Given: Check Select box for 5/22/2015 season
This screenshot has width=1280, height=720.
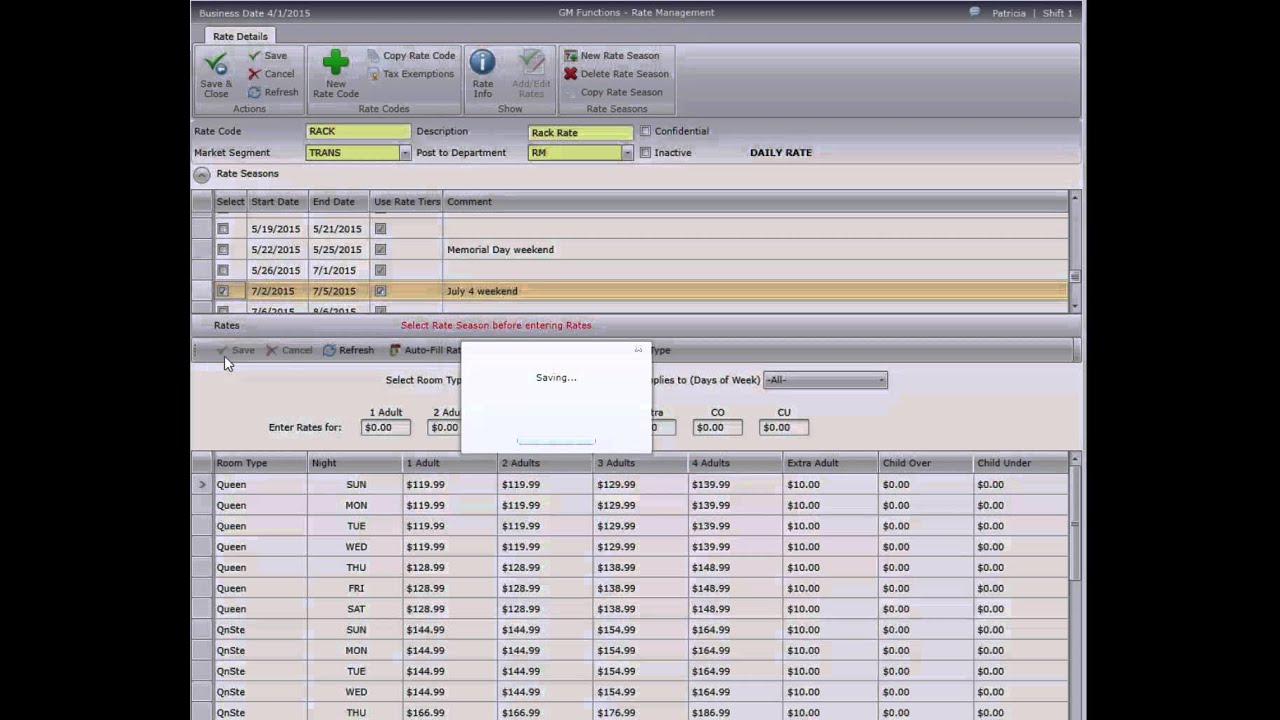Looking at the screenshot, I should (x=223, y=250).
